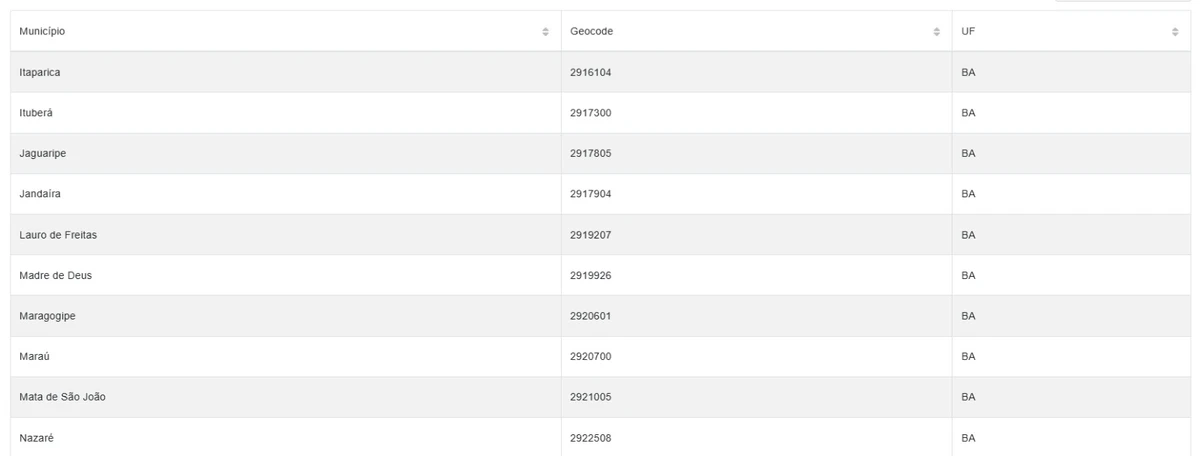Click geocode 2919207 cell
The height and width of the screenshot is (456, 1200).
(x=756, y=235)
